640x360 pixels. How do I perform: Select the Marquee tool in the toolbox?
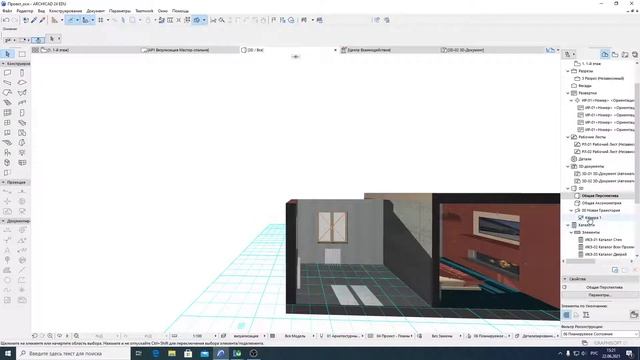pos(22,54)
